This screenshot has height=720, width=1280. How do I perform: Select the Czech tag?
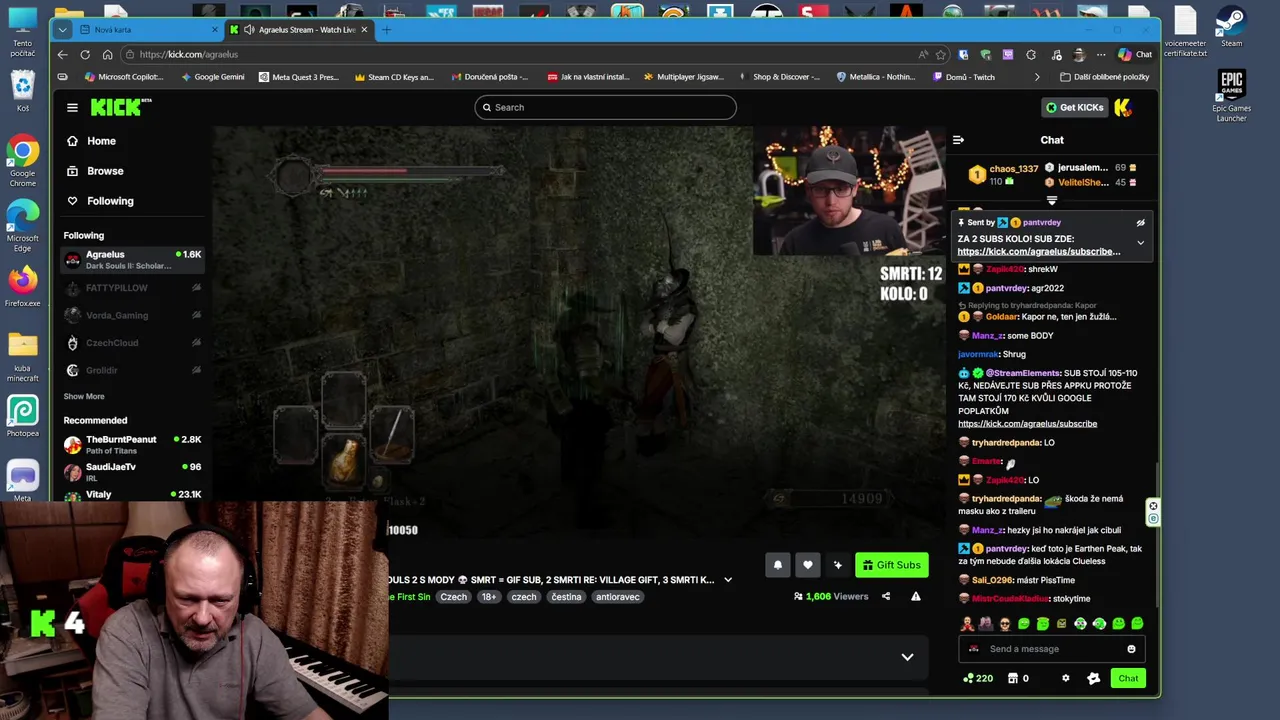(x=454, y=597)
